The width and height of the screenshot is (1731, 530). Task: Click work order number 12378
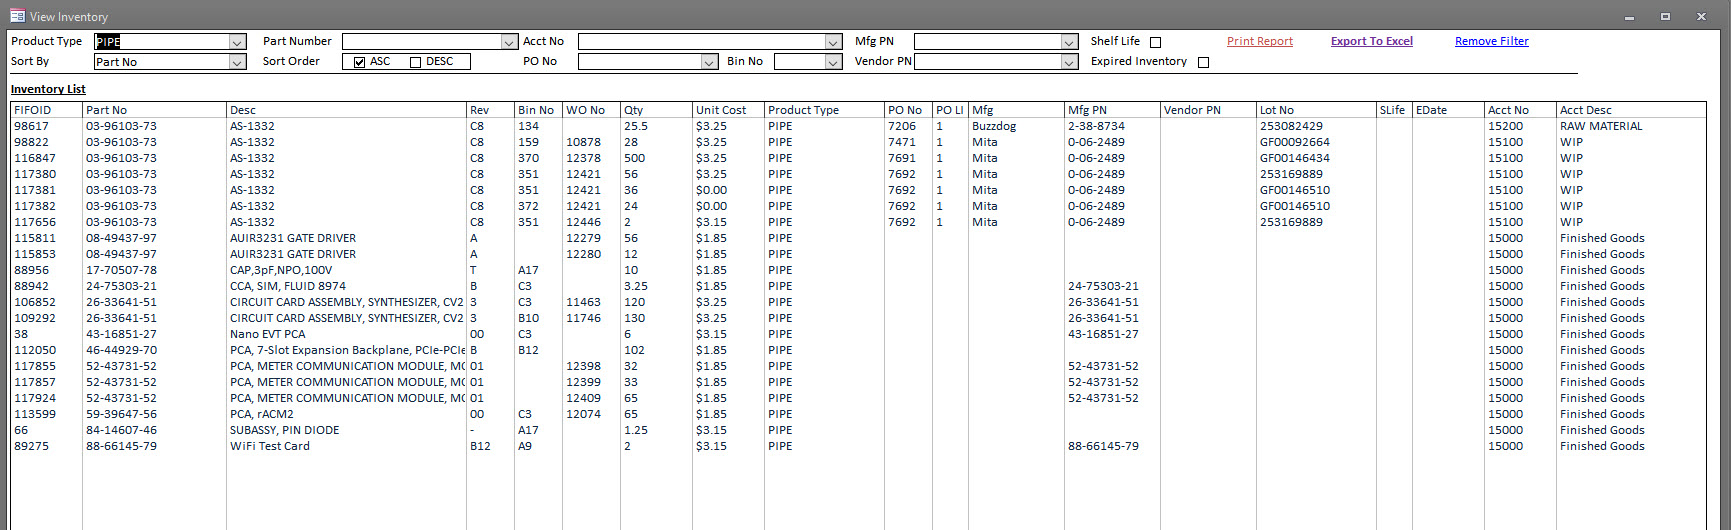583,158
